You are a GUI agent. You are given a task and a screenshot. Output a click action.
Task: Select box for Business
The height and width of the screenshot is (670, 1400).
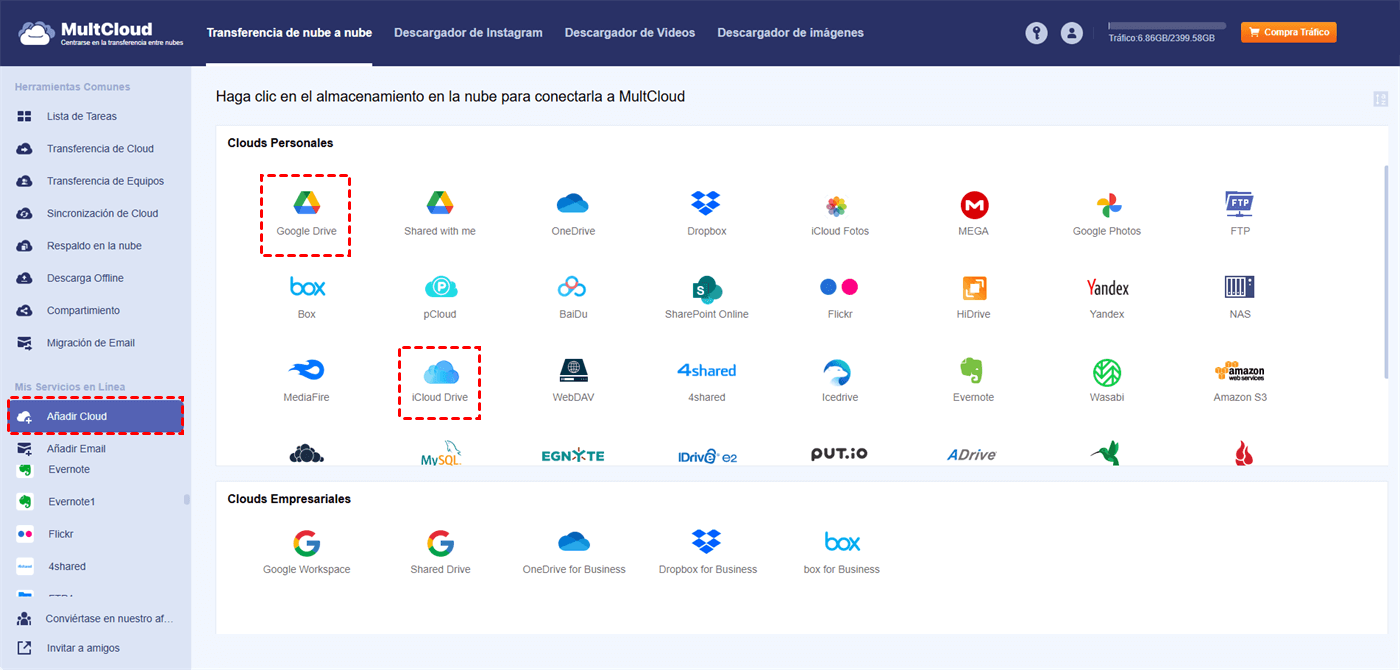coord(842,542)
